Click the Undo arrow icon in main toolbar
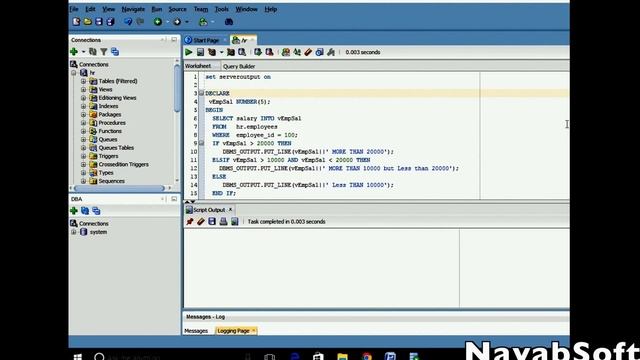The height and width of the screenshot is (360, 640). [x=128, y=22]
